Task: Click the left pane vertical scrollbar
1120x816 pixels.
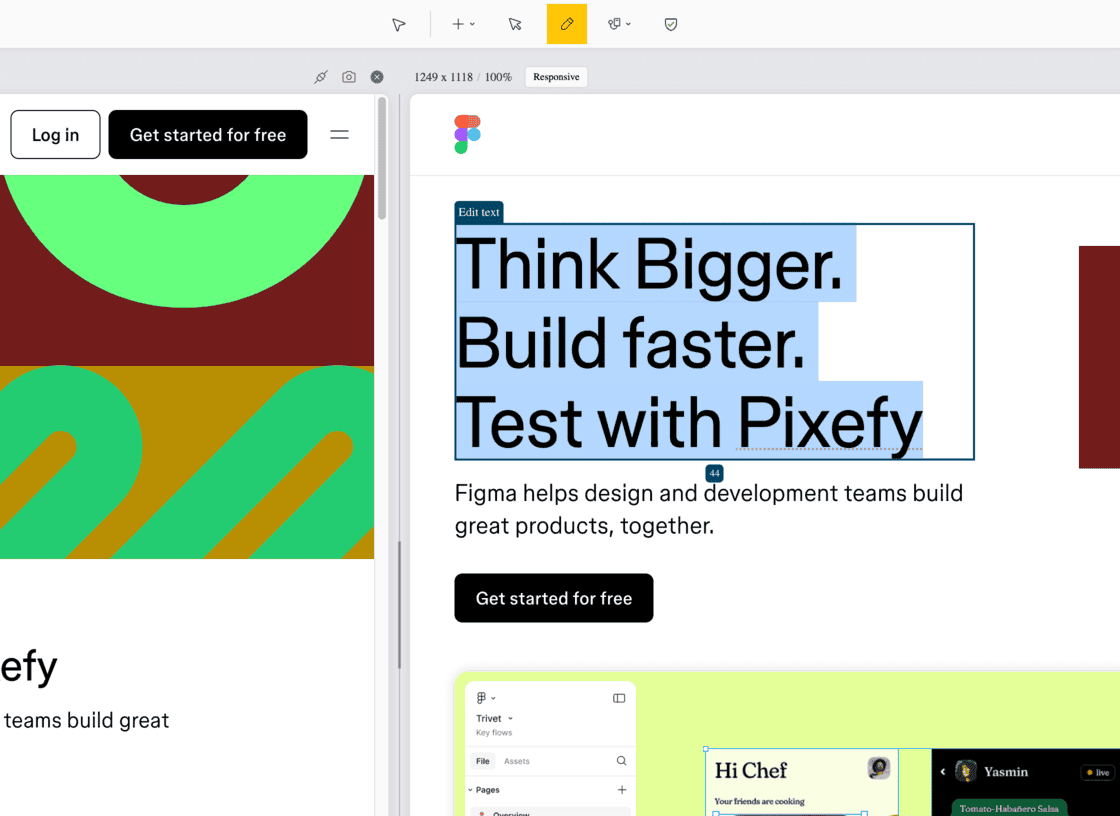Action: pyautogui.click(x=382, y=159)
